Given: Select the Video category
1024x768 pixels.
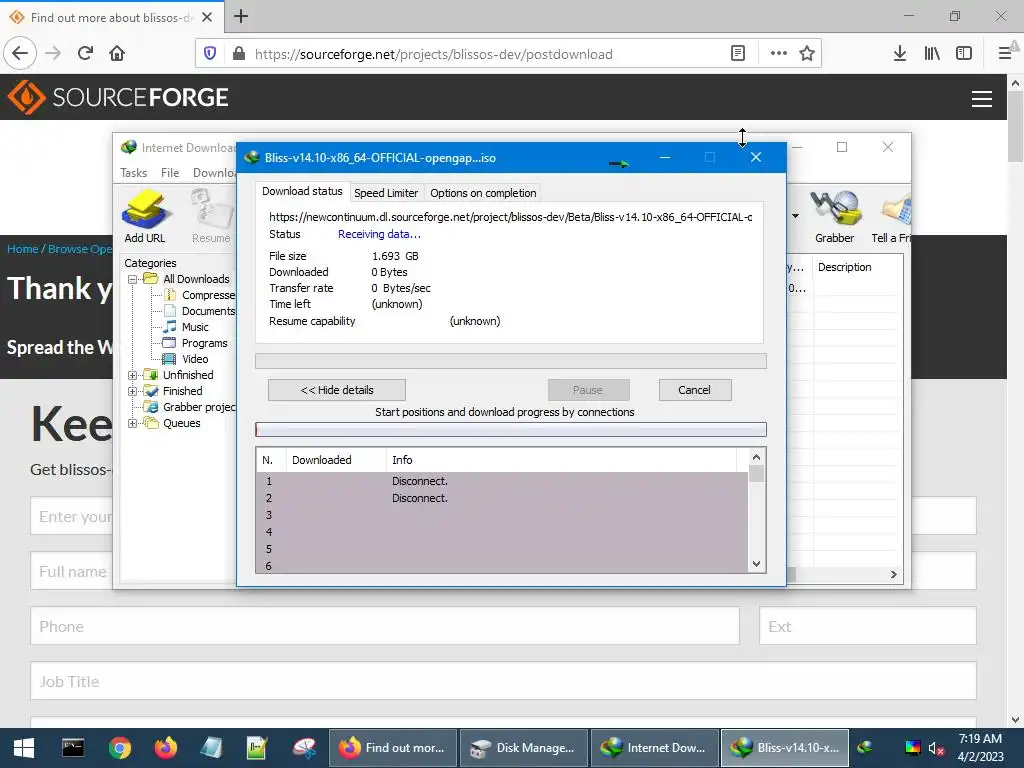Looking at the screenshot, I should pos(195,359).
